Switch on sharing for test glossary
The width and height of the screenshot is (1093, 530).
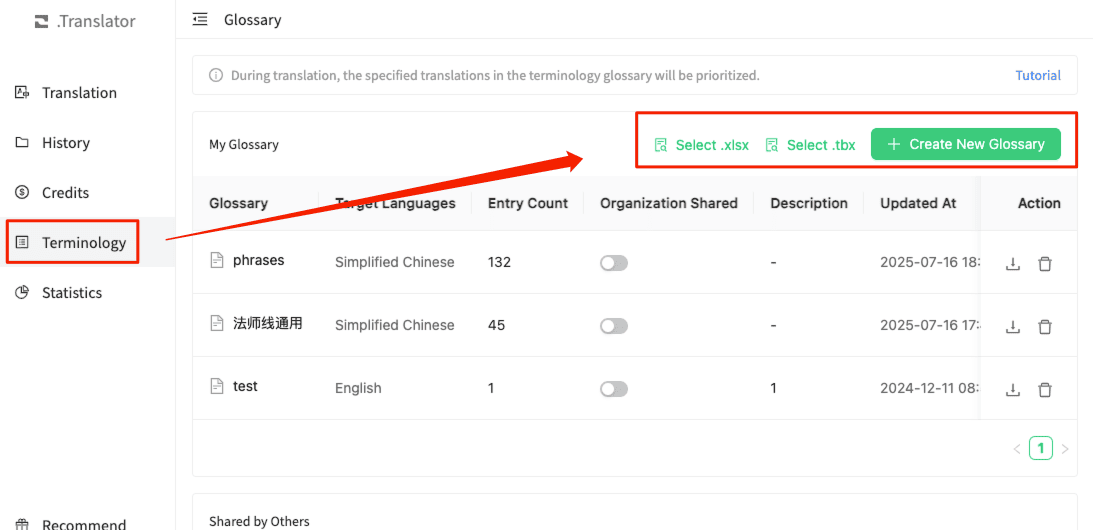click(613, 389)
